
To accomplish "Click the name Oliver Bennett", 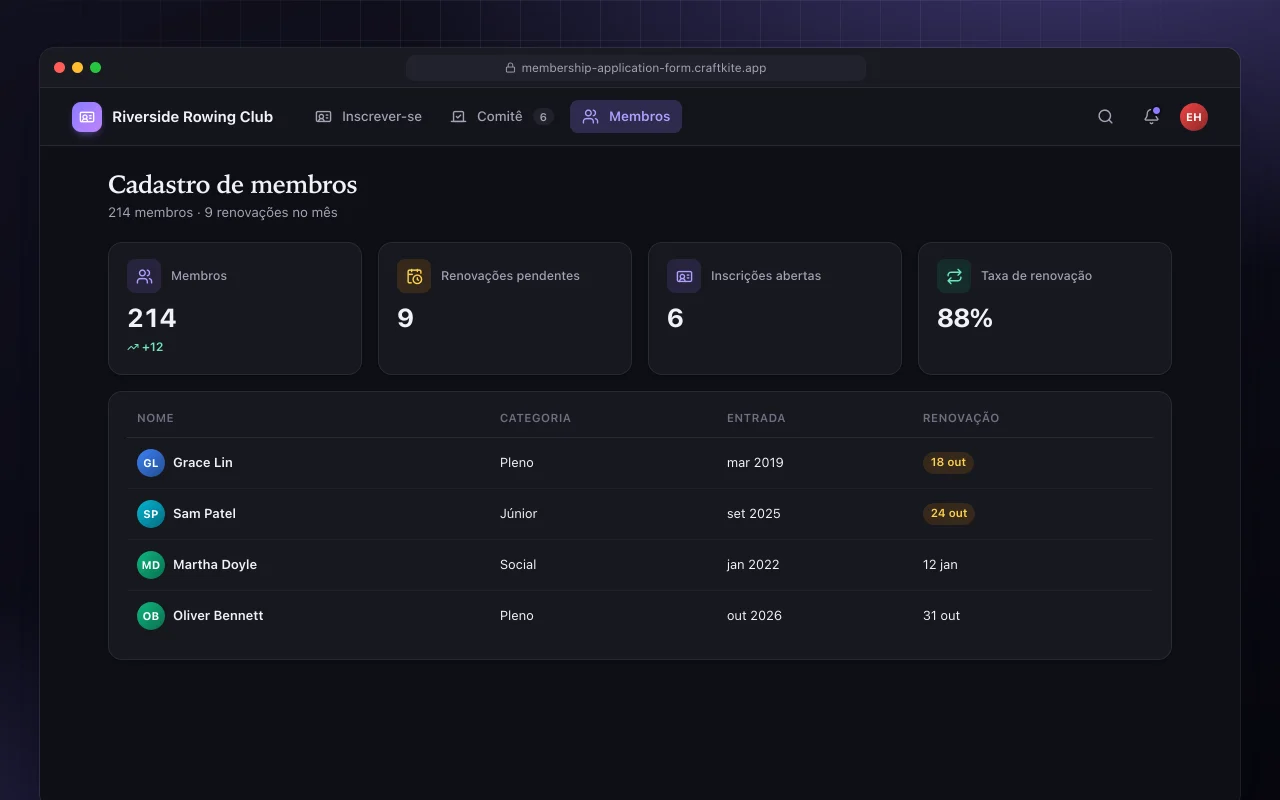I will (218, 616).
